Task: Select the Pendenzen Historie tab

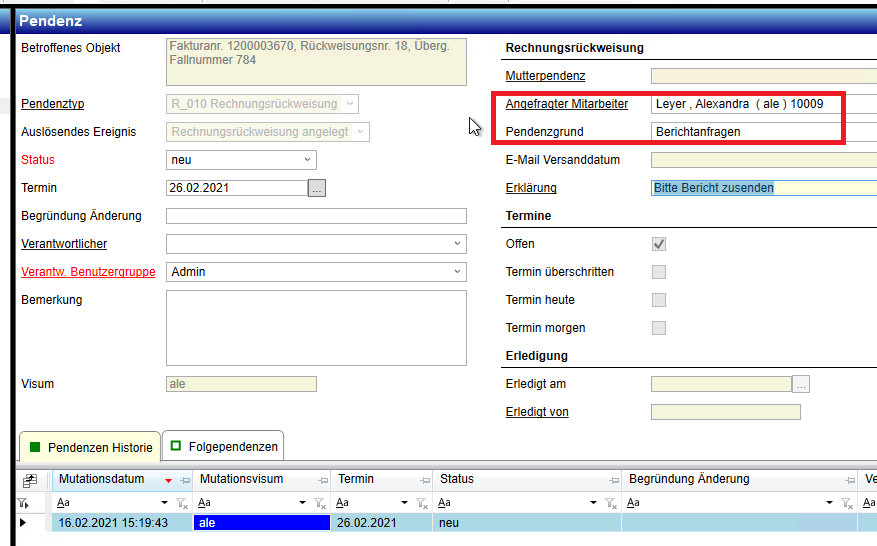Action: 90,446
